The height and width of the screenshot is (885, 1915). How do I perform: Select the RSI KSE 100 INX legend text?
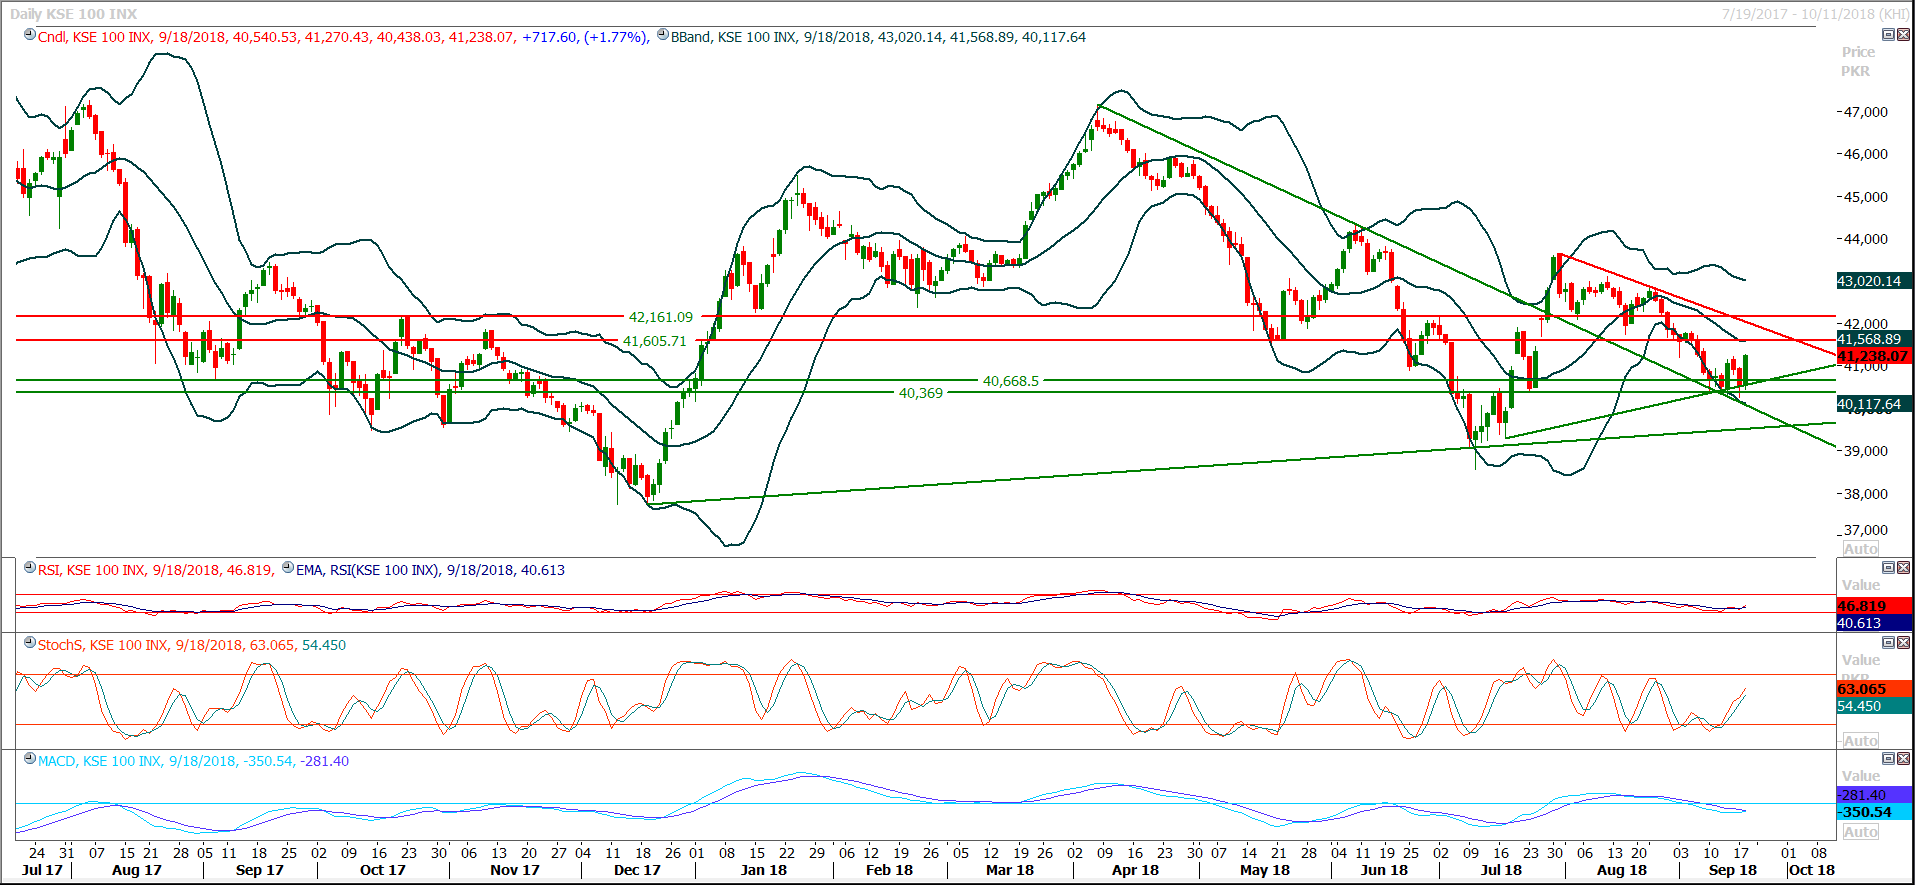click(155, 570)
